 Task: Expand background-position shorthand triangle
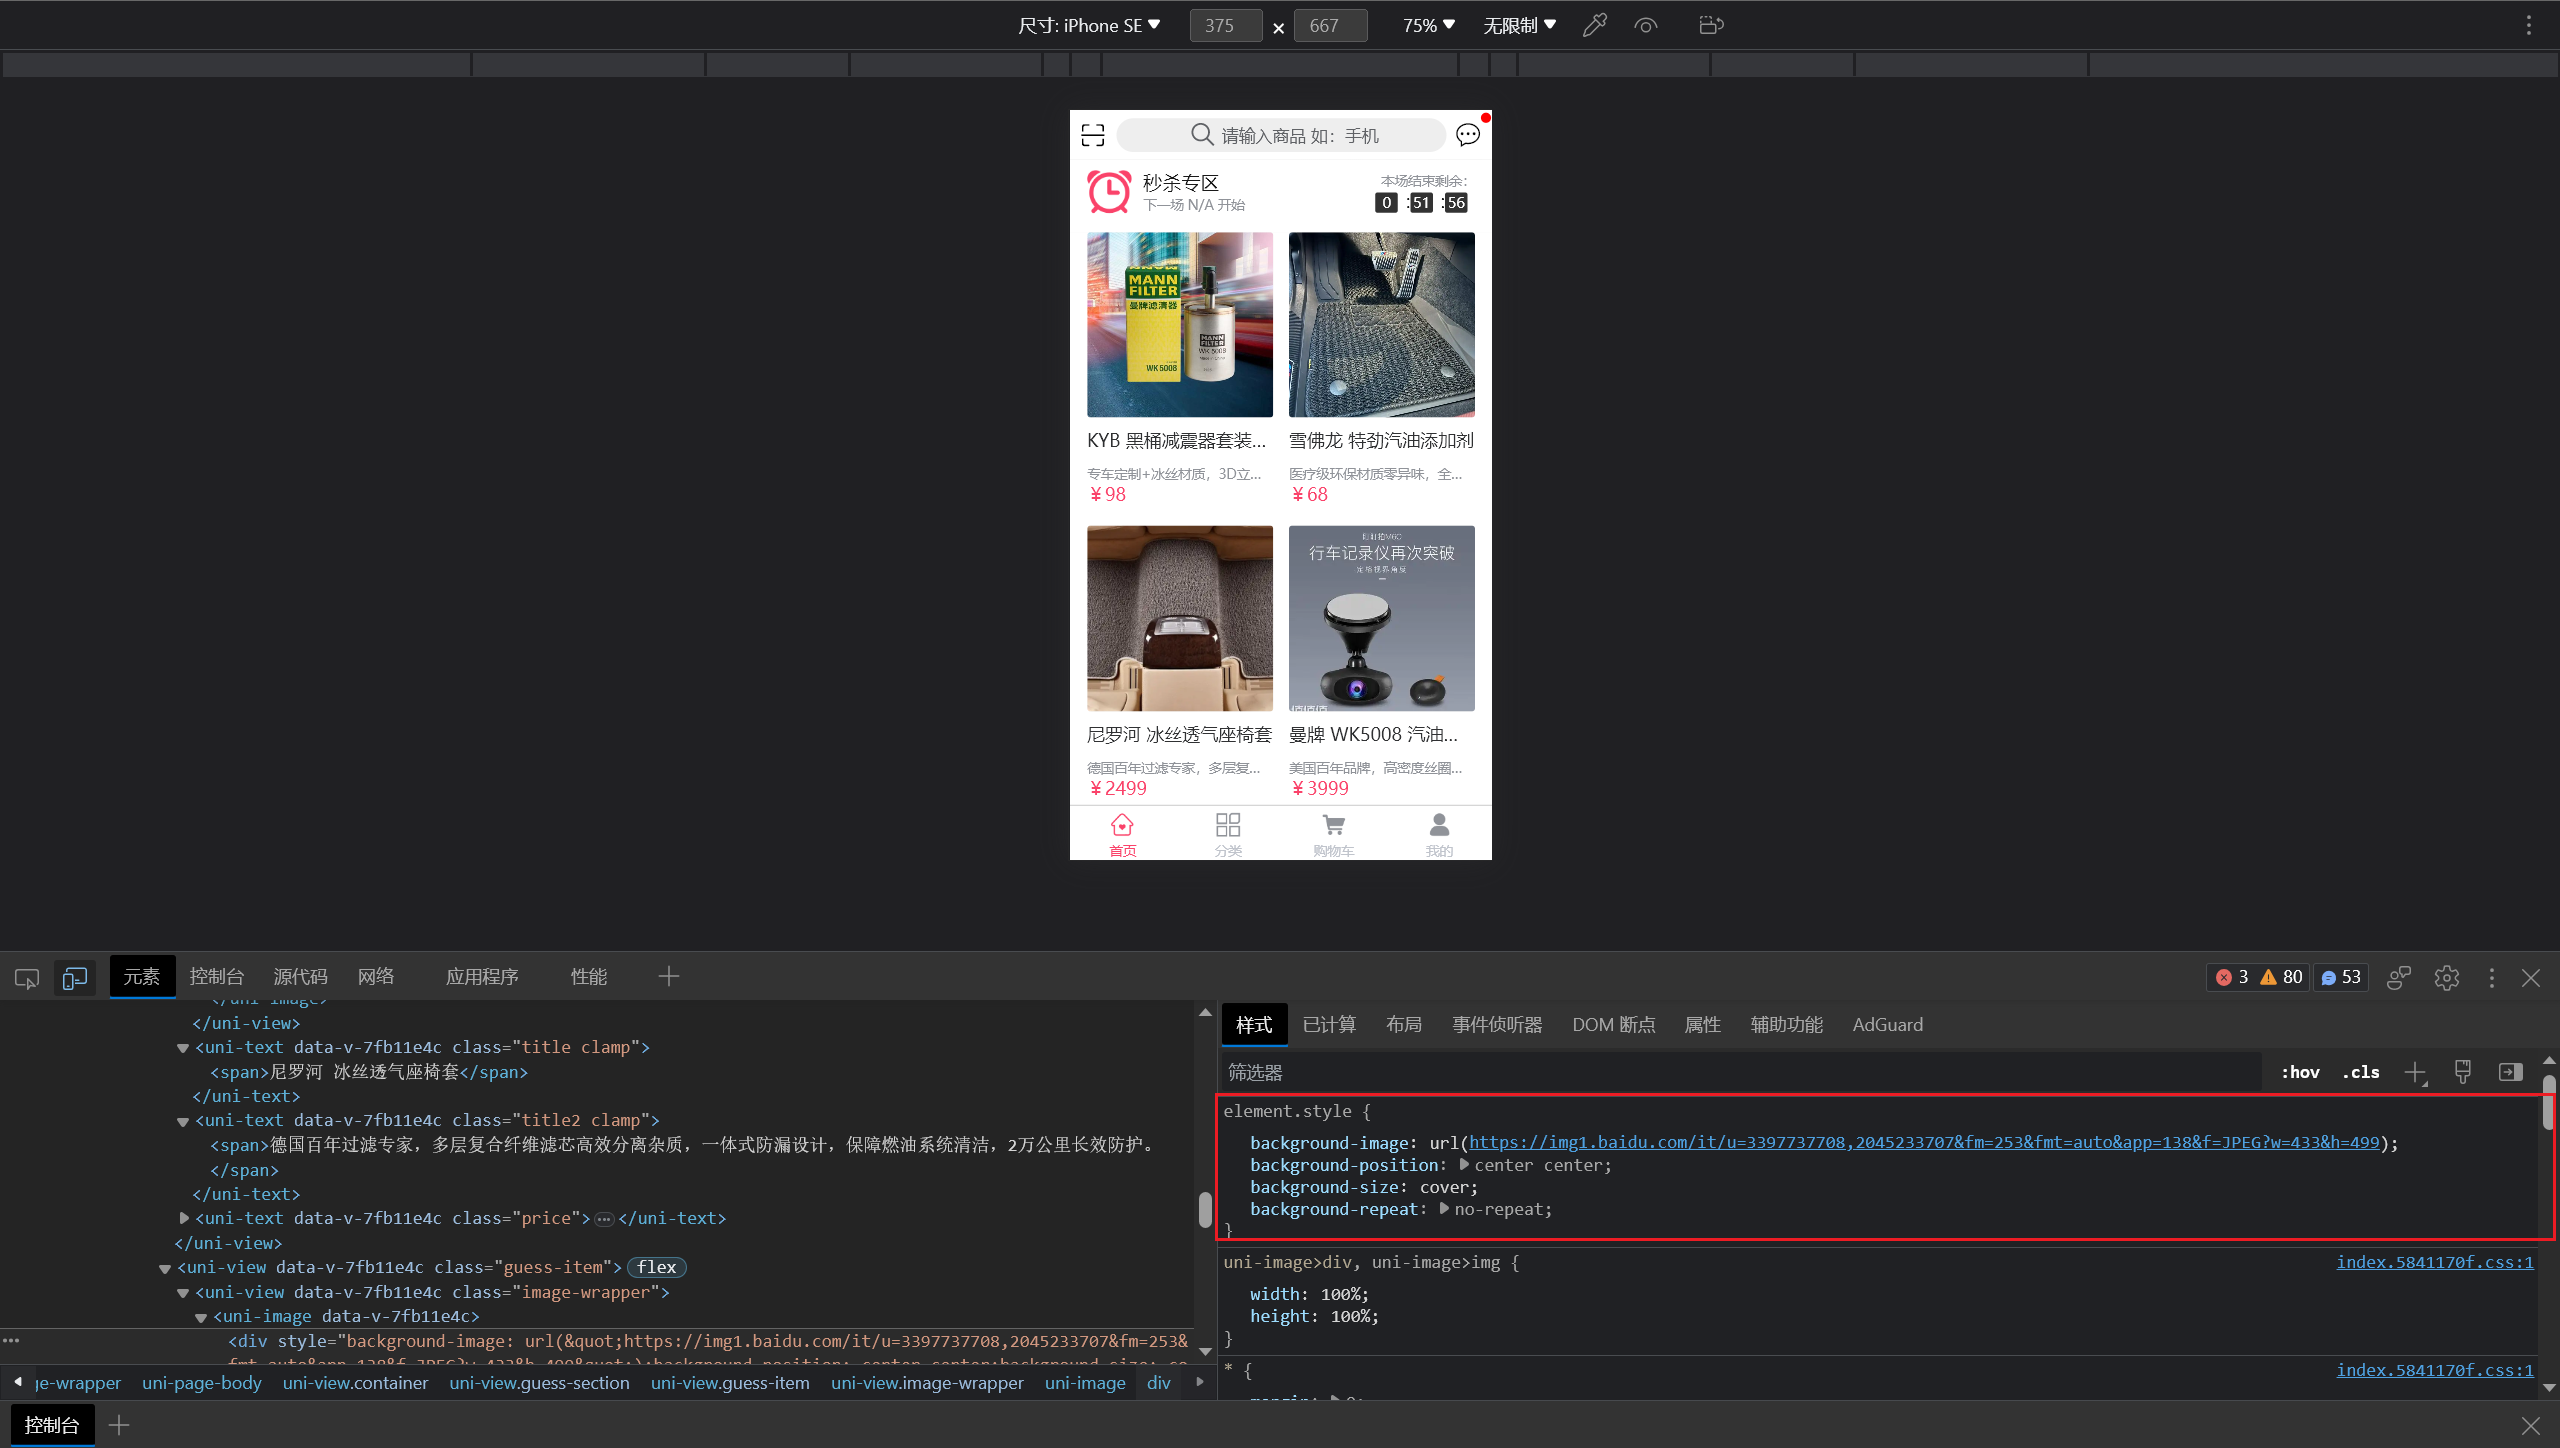coord(1464,1165)
